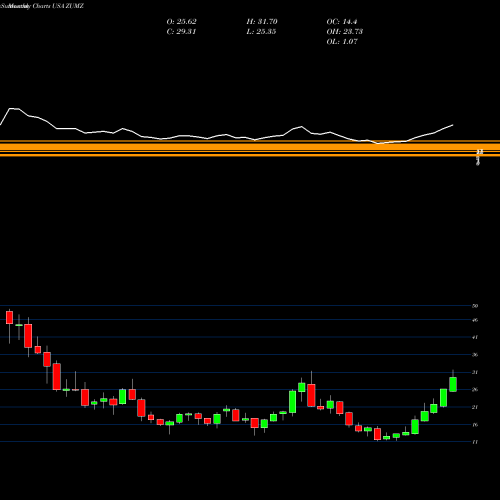The height and width of the screenshot is (500, 500).
Task: Click the price axis label 16
Action: [x=475, y=425]
